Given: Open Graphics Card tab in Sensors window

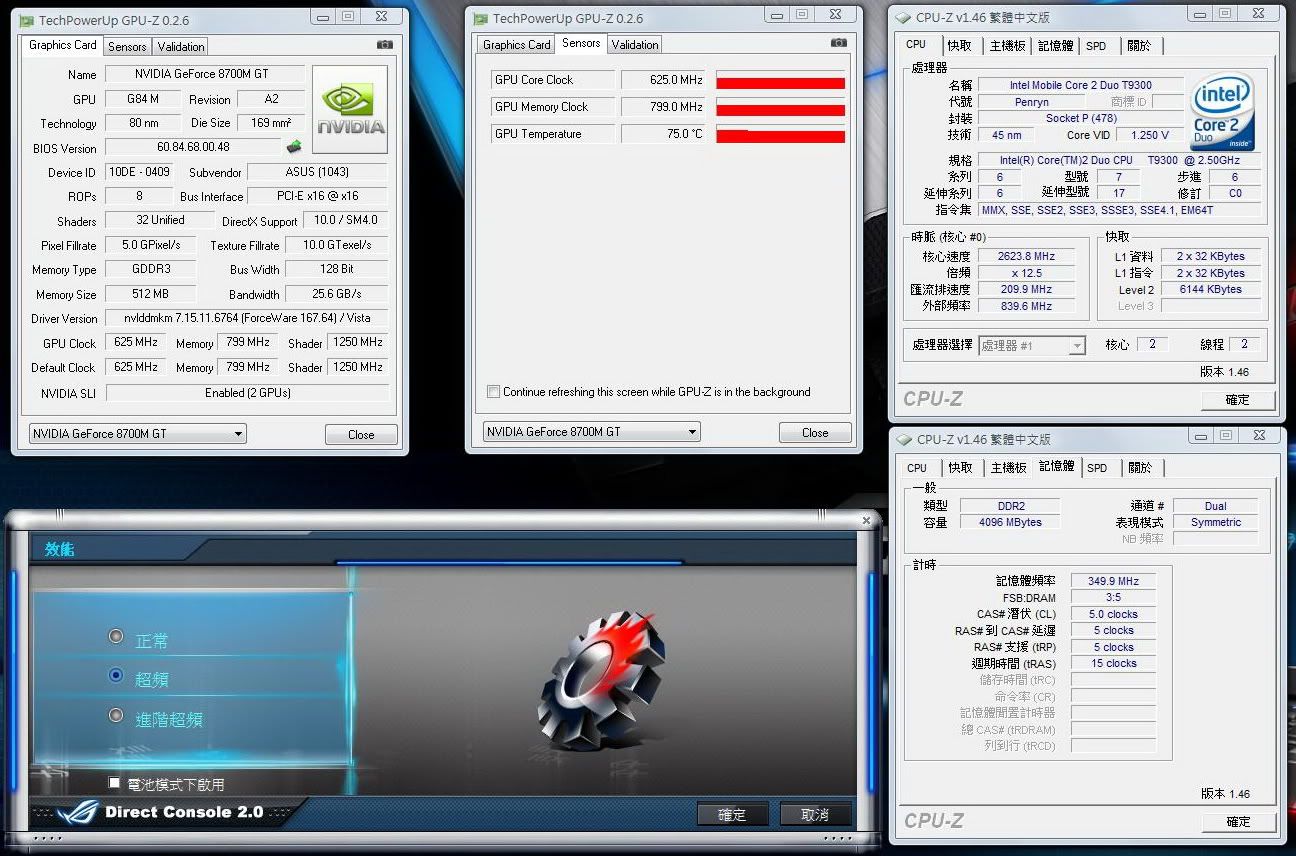Looking at the screenshot, I should click(516, 45).
